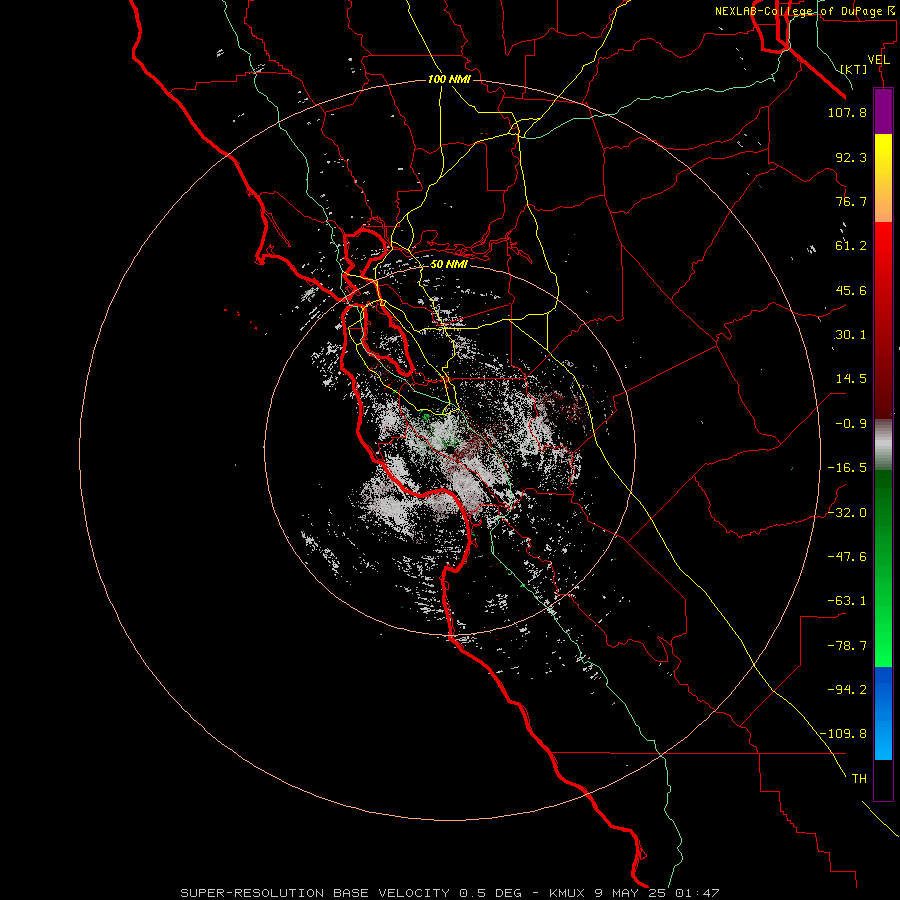
Task: Click the 100 NMI range ring label
Action: point(449,79)
